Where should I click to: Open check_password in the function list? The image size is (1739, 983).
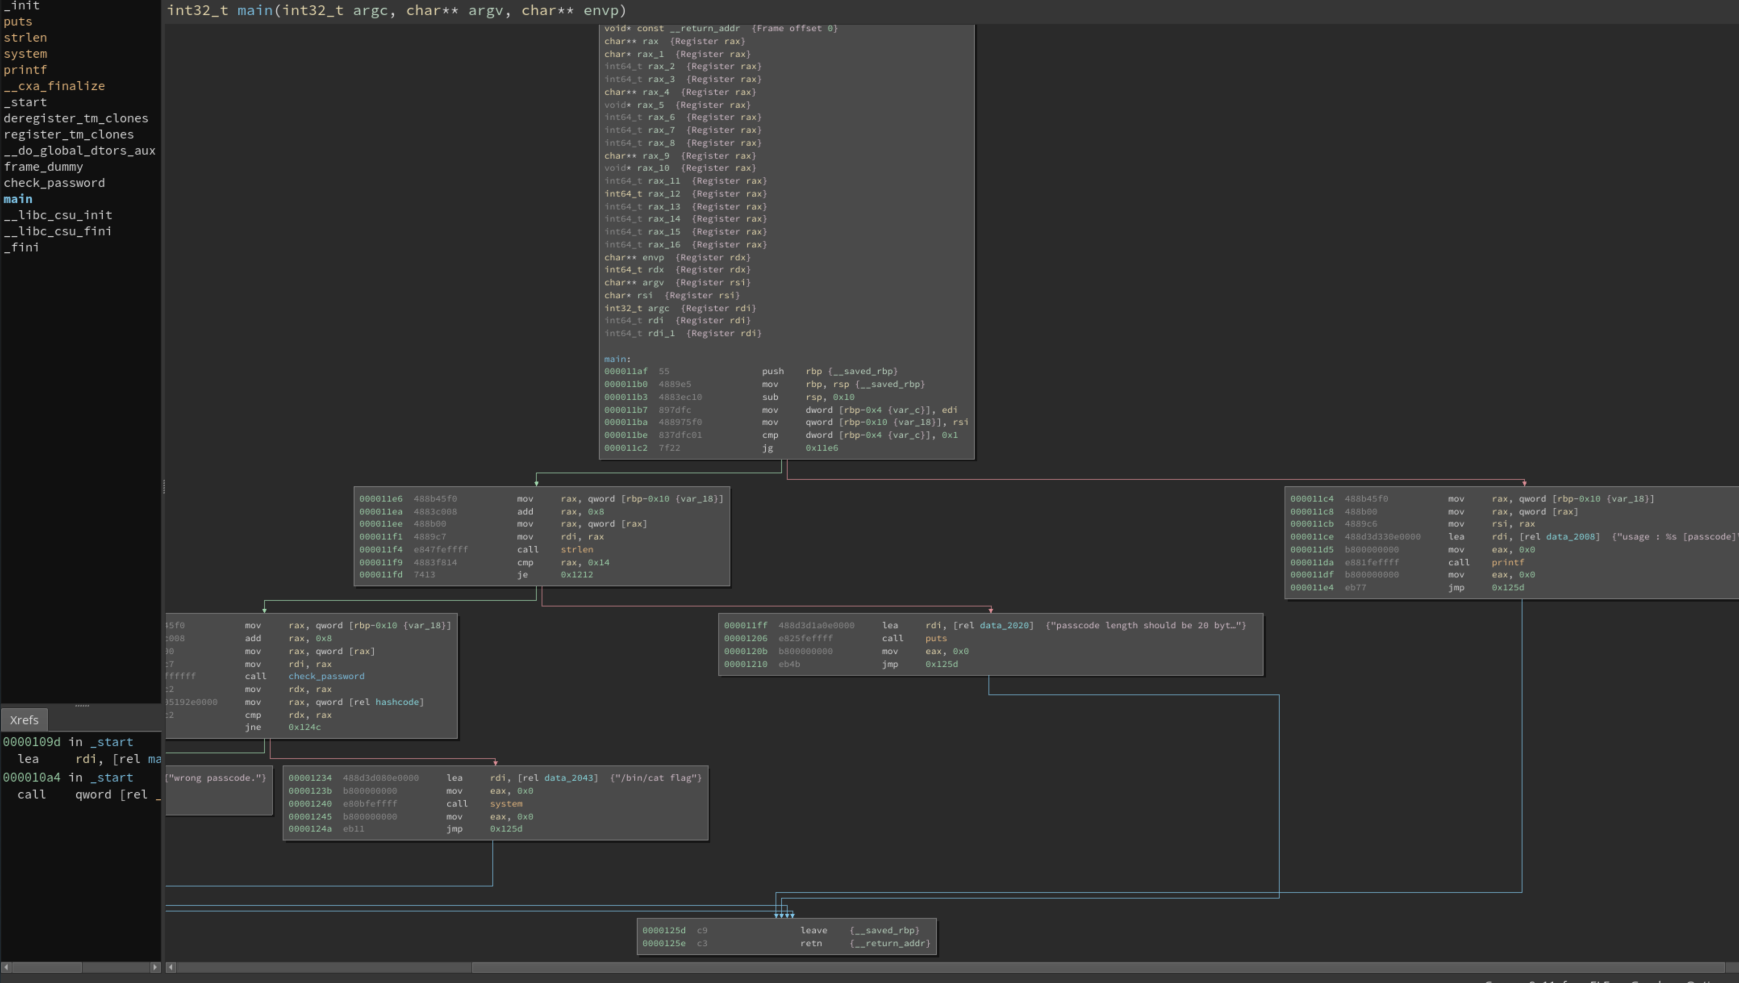(54, 183)
